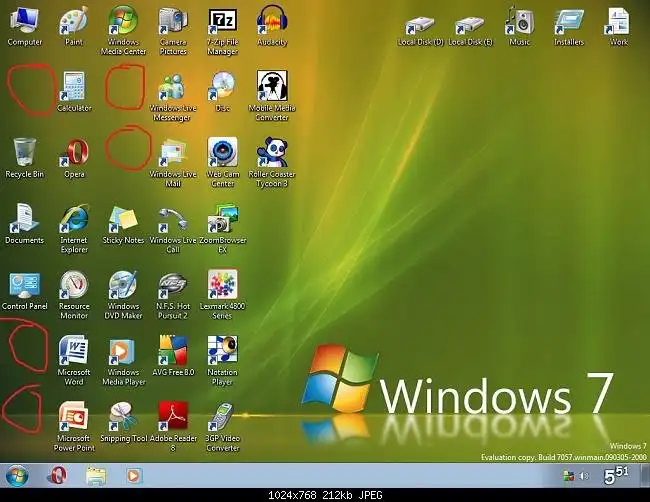Viewport: 650px width, 502px height.
Task: Click the taskbar clock
Action: [616, 474]
